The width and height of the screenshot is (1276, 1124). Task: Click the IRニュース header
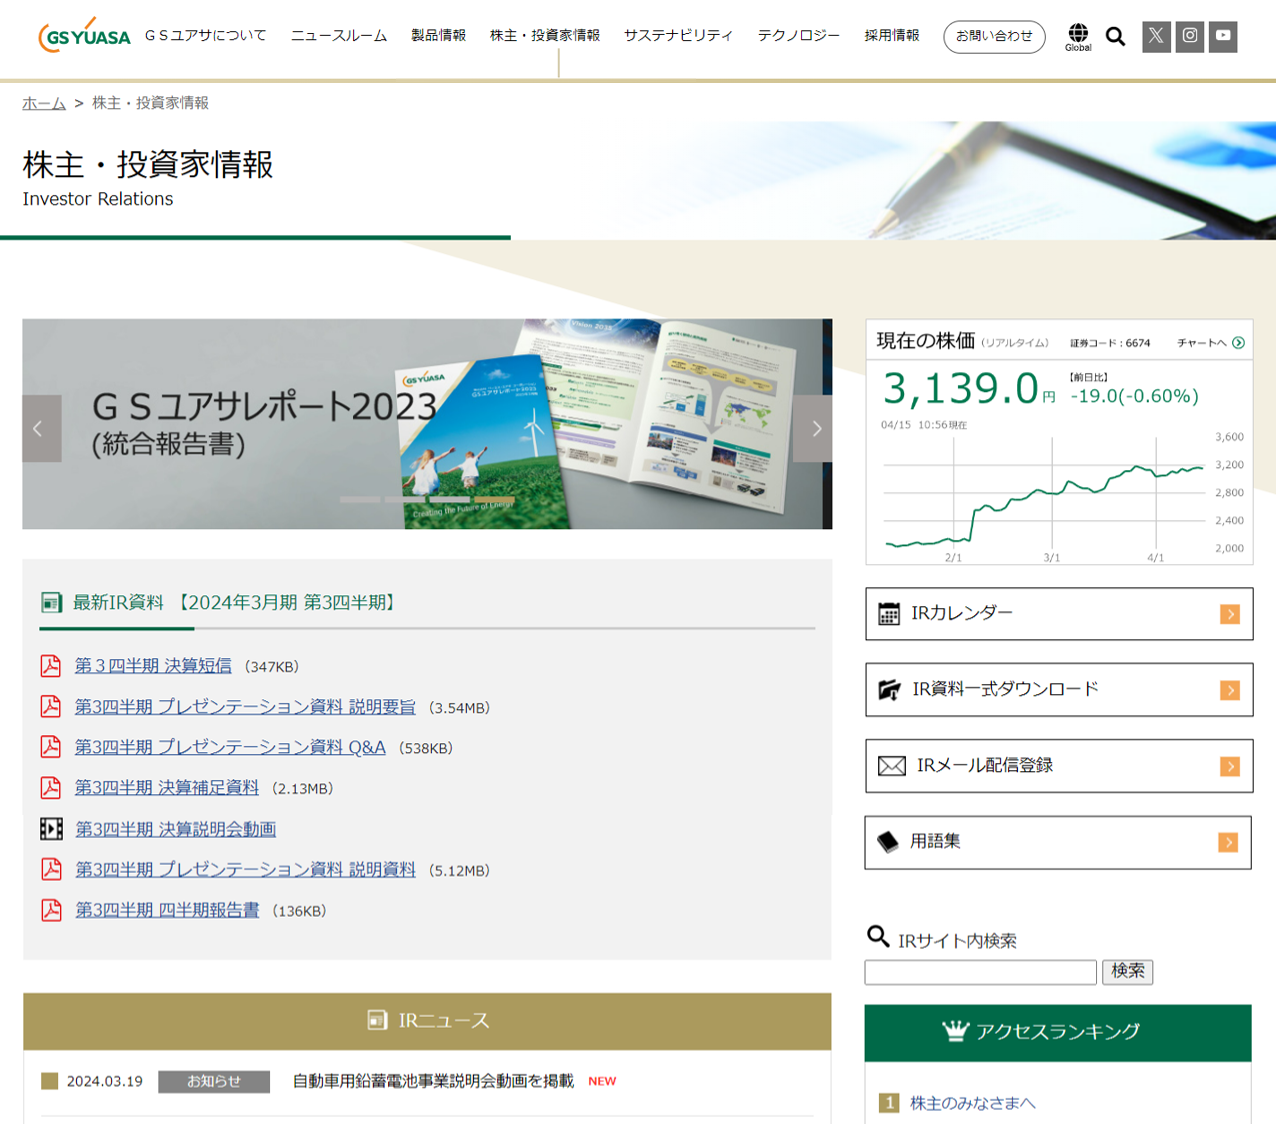(427, 1021)
